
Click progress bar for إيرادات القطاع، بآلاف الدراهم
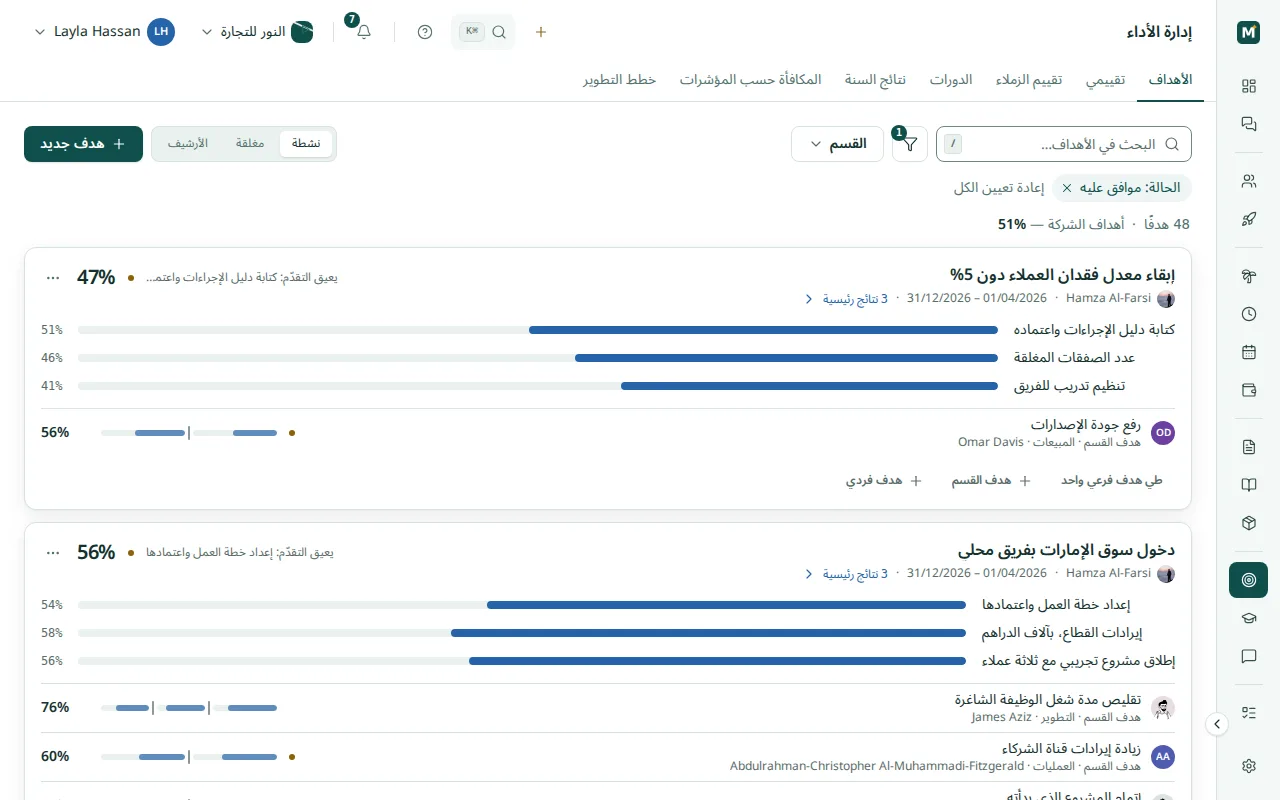pyautogui.click(x=522, y=633)
